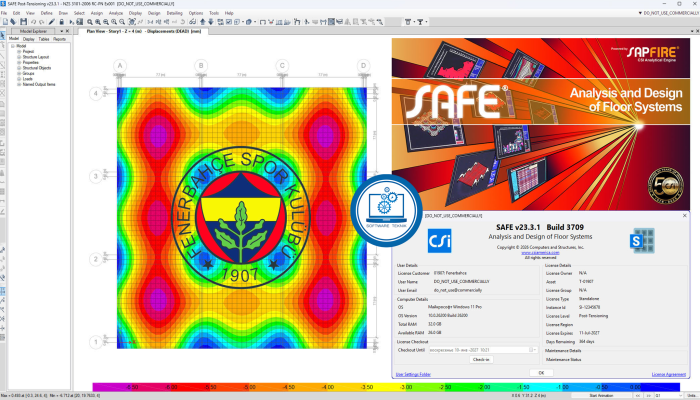Open the Checkout Until date dropdown

(535, 350)
